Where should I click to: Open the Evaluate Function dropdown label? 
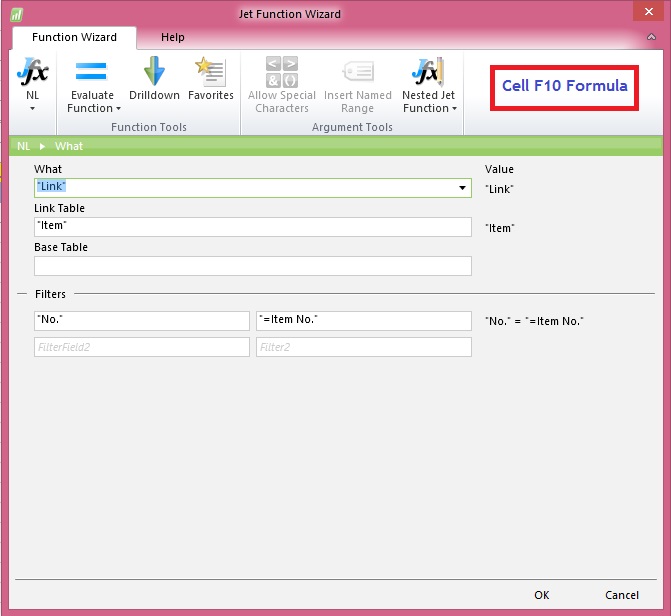point(95,108)
